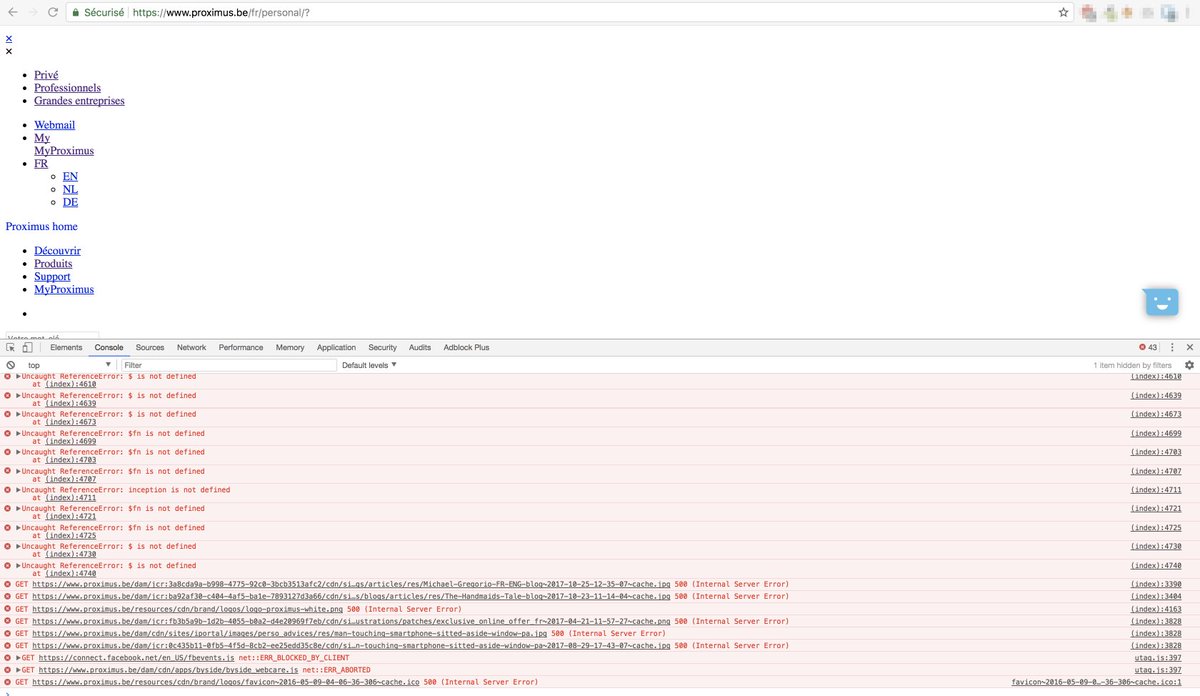Expand the $fn error at index 4721

(x=19, y=509)
